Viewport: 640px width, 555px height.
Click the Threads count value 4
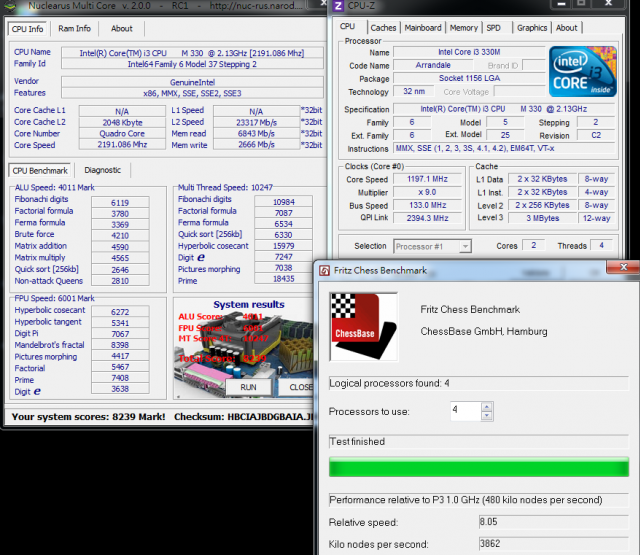click(601, 245)
